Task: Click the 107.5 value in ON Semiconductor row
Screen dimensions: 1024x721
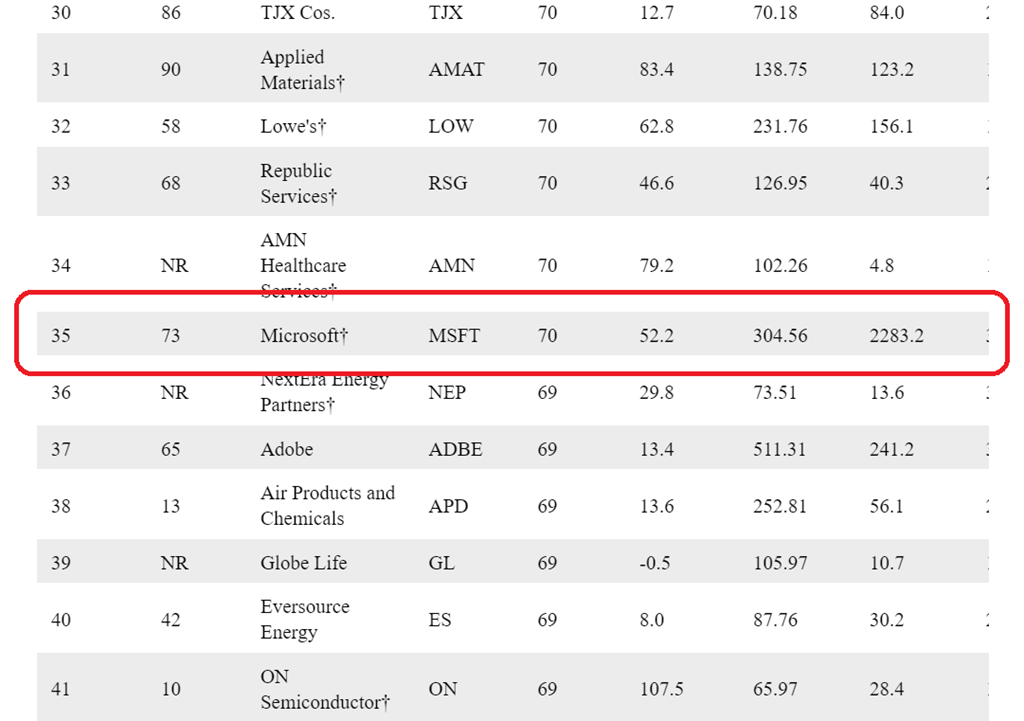Action: [661, 690]
